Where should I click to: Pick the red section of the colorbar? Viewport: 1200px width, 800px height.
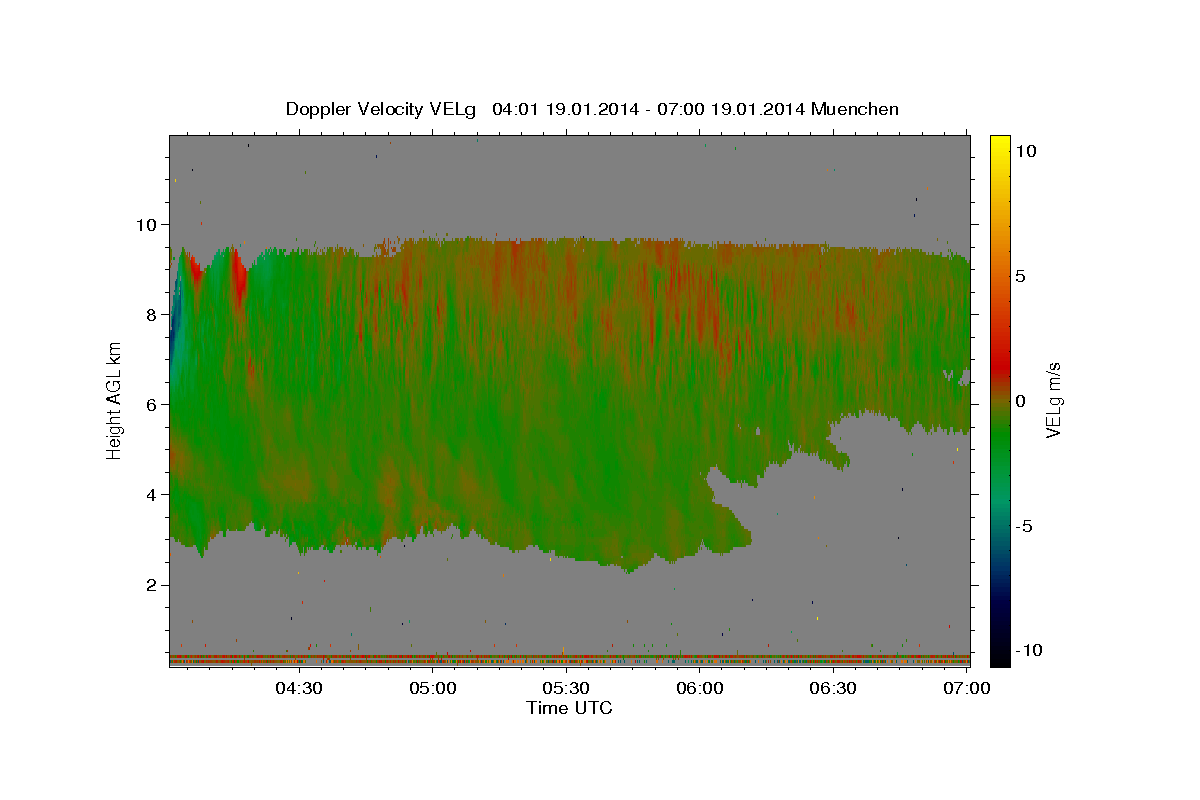click(x=1000, y=365)
